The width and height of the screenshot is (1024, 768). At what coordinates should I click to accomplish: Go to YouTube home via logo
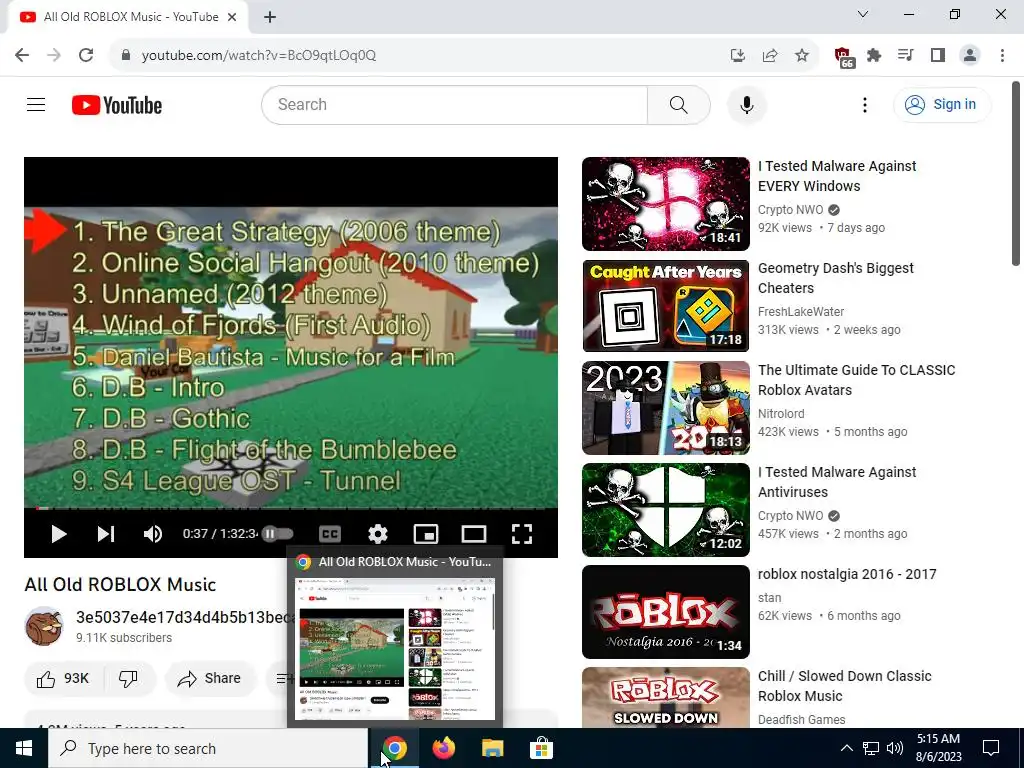pyautogui.click(x=117, y=105)
